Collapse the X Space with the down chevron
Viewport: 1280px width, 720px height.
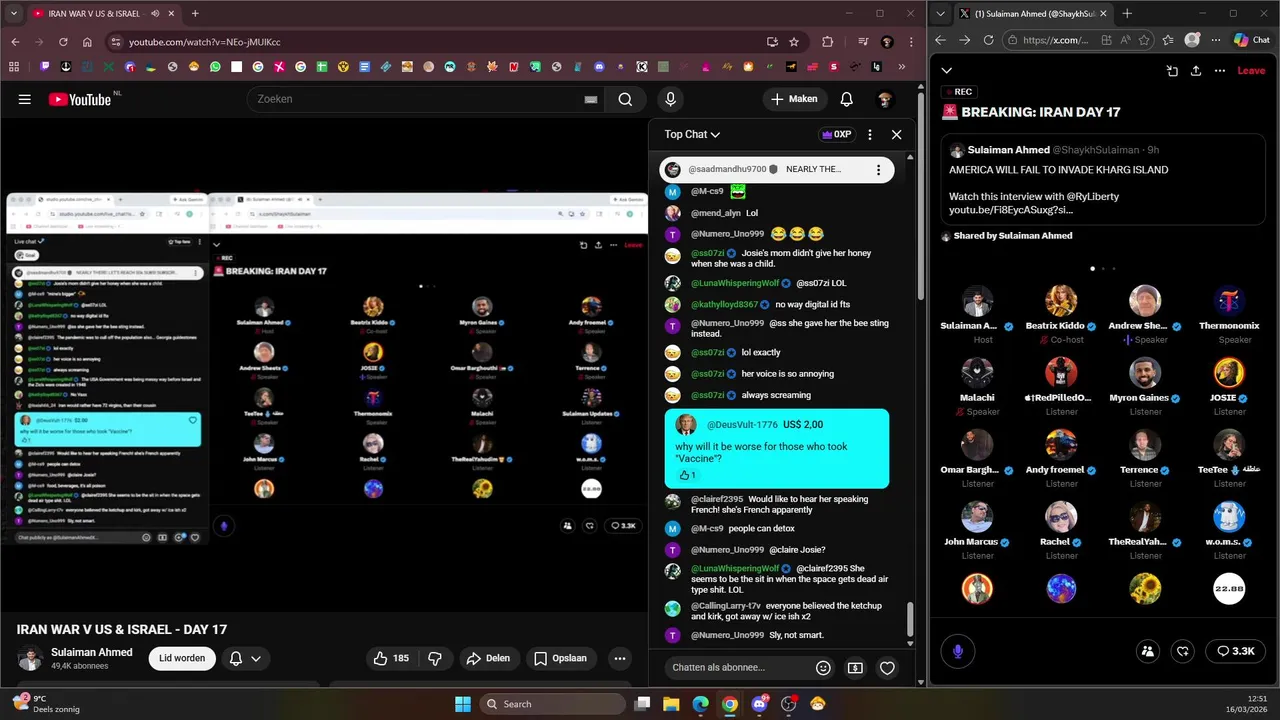click(x=947, y=70)
